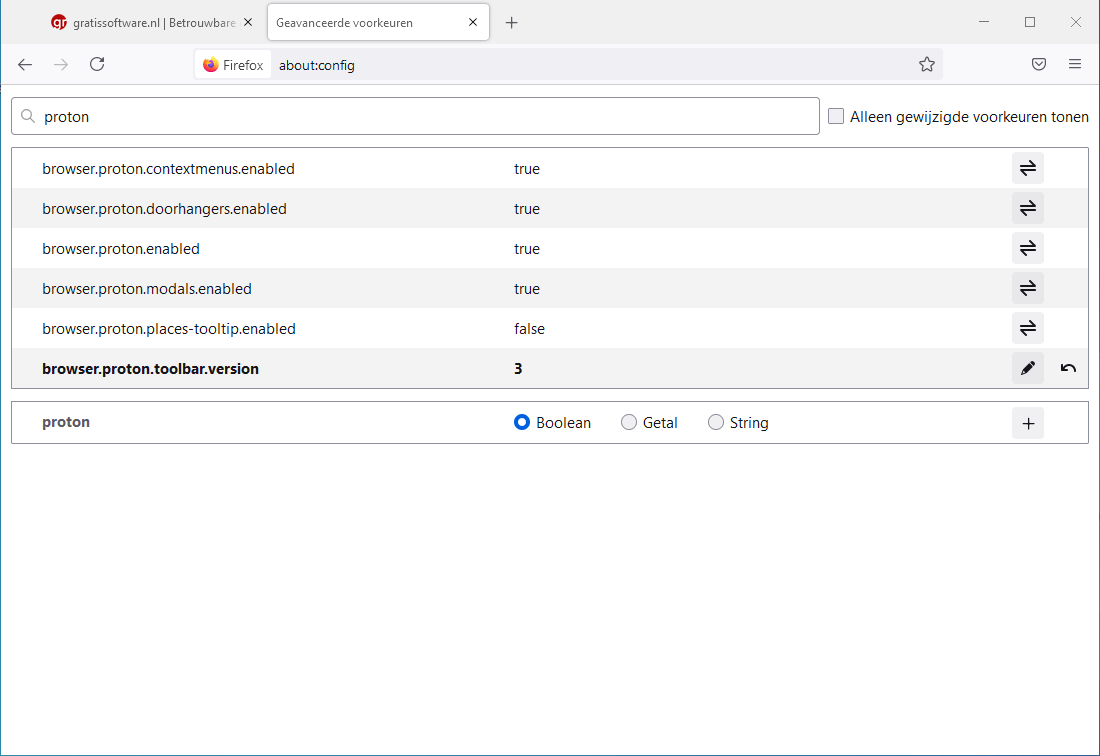Reset browser.proton.toolbar.version to default
This screenshot has width=1100, height=756.
(x=1068, y=369)
